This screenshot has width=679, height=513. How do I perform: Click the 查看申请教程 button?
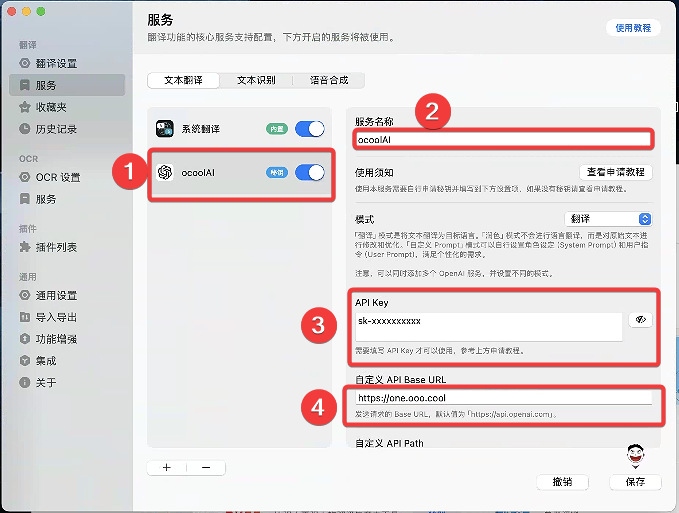pos(615,172)
